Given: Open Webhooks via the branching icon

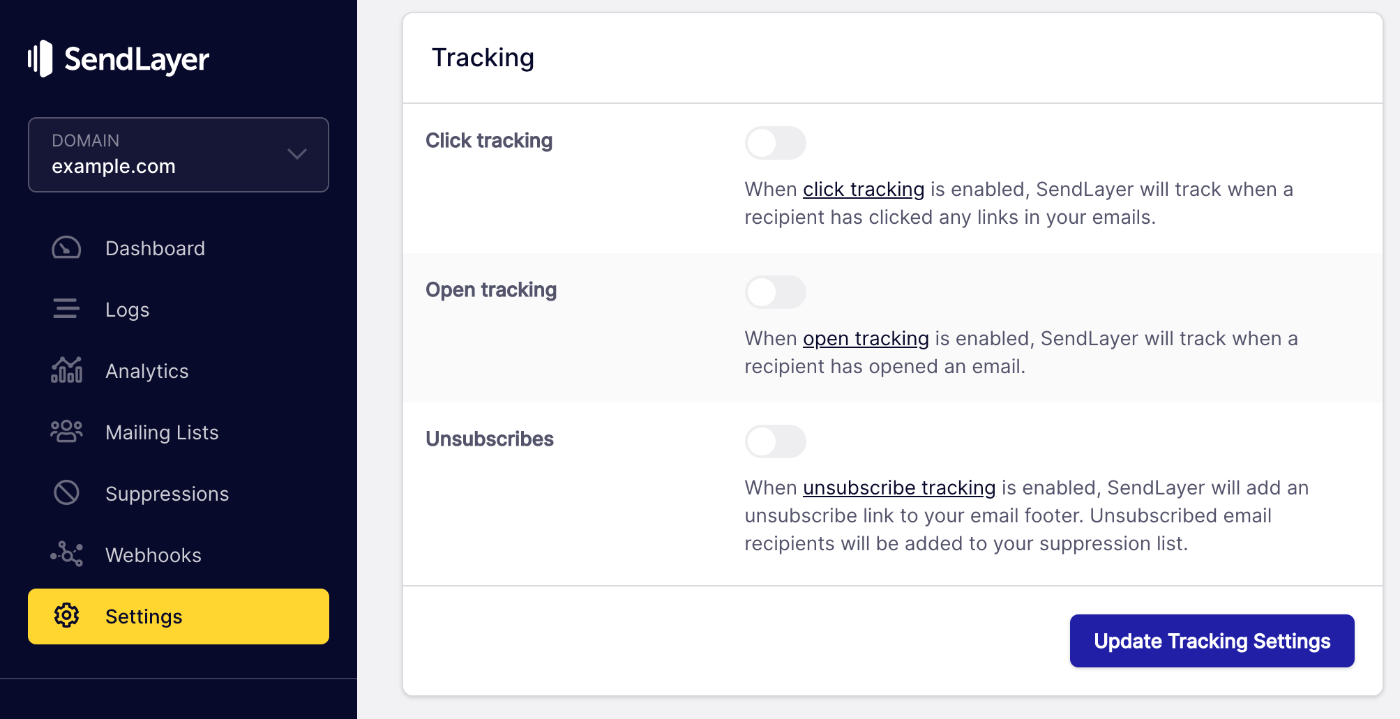Looking at the screenshot, I should (x=65, y=554).
